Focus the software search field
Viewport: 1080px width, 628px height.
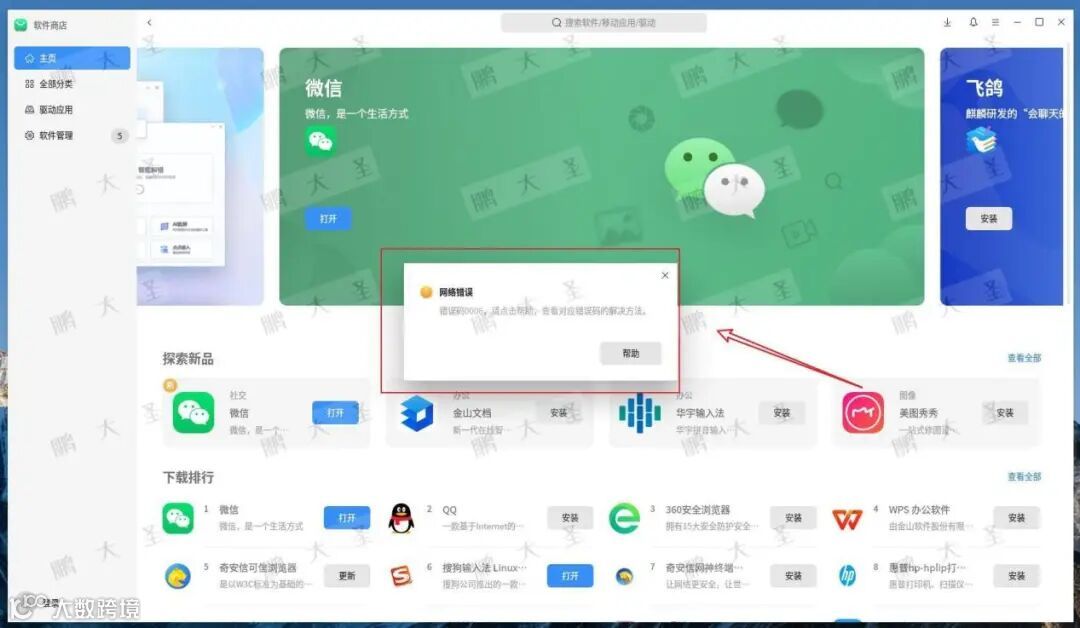point(603,23)
